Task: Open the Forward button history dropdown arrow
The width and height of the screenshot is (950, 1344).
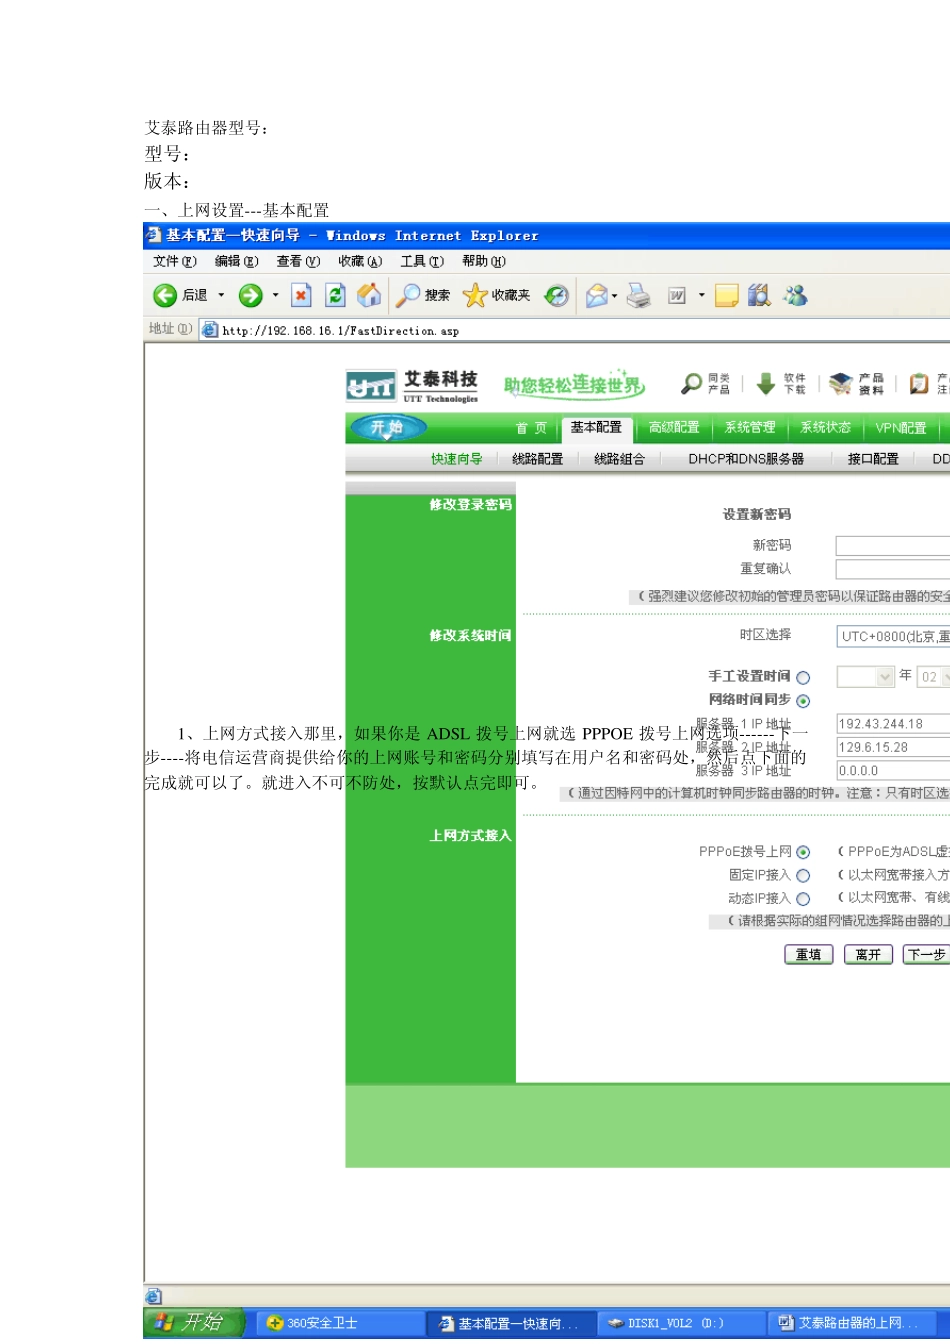Action: [x=275, y=296]
